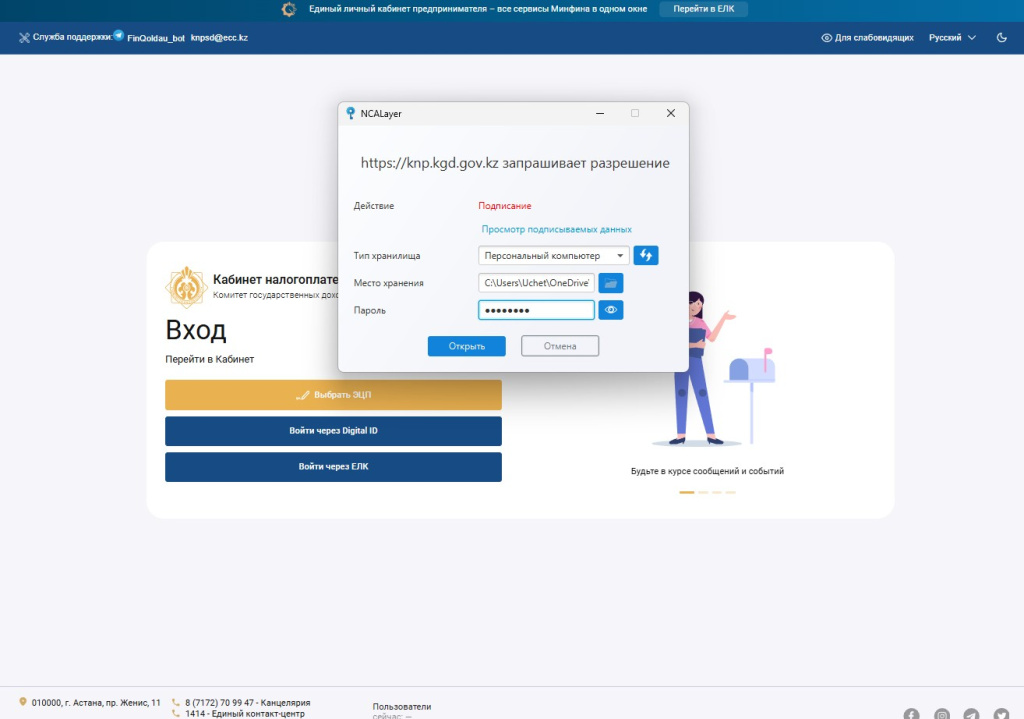Open the Telegram social icon in the footer

tap(972, 715)
